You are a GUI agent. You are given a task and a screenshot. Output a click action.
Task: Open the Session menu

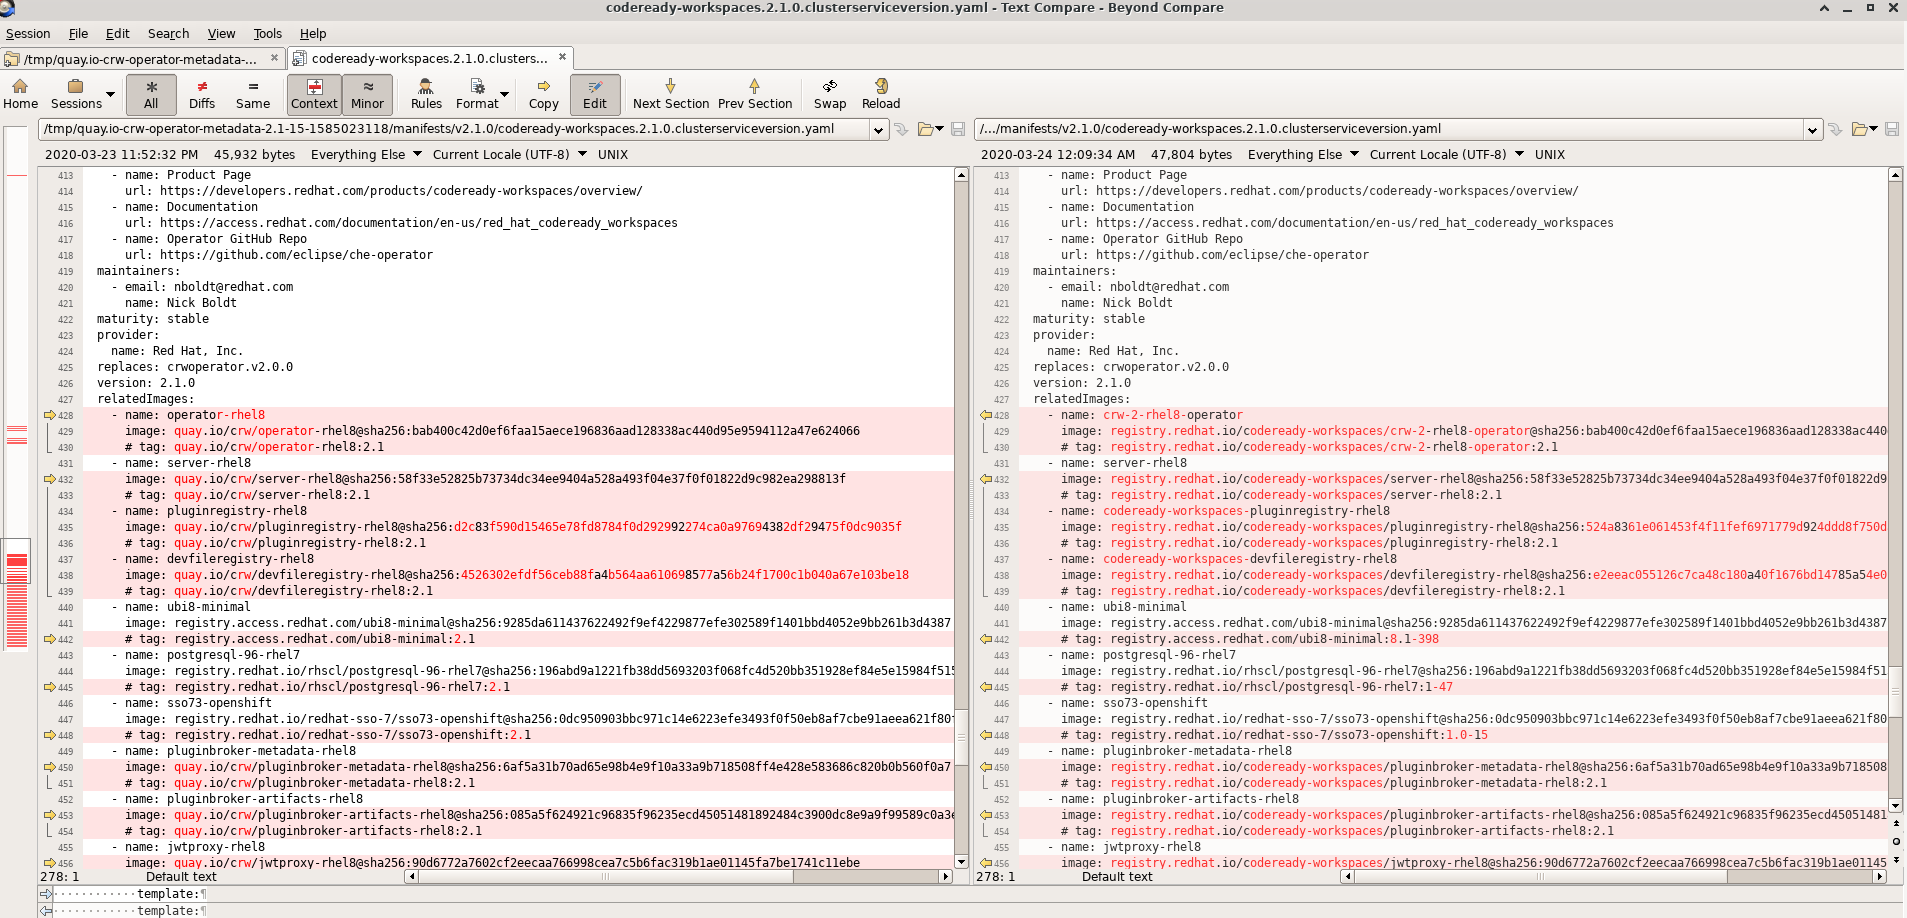click(x=28, y=34)
